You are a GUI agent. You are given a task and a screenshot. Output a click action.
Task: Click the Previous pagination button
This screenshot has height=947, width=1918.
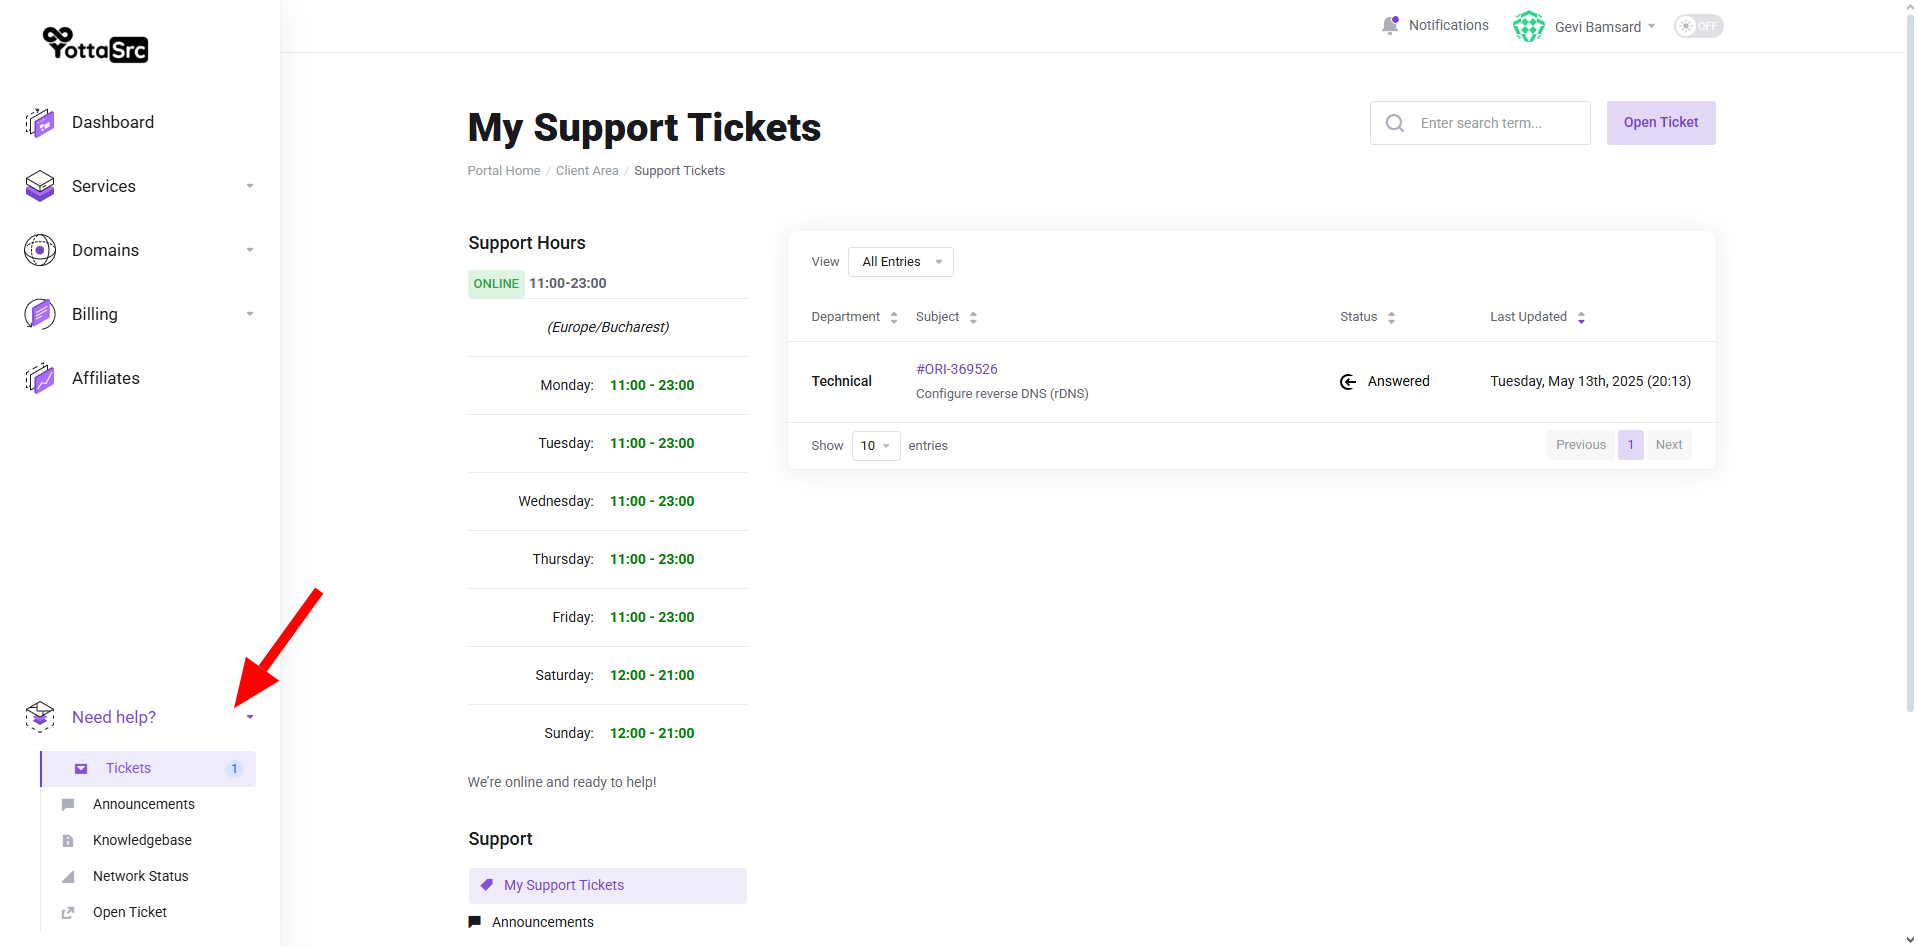[x=1581, y=445]
